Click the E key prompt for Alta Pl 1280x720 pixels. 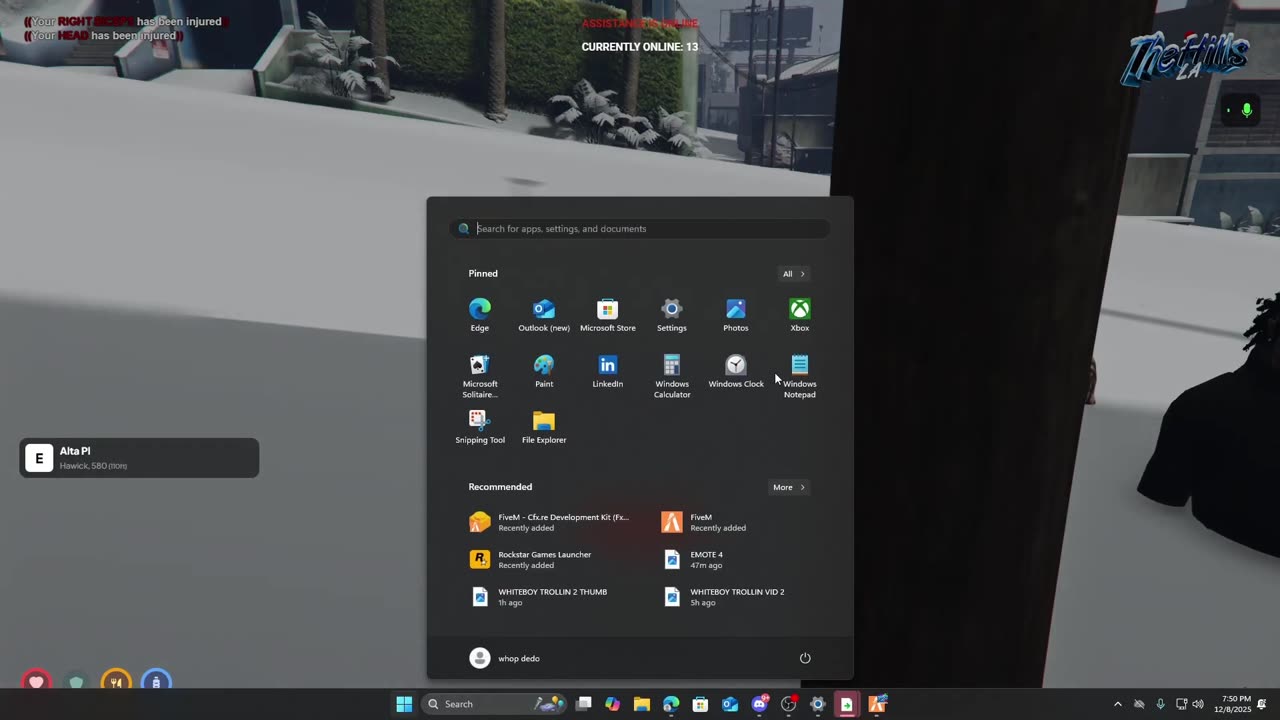click(39, 458)
